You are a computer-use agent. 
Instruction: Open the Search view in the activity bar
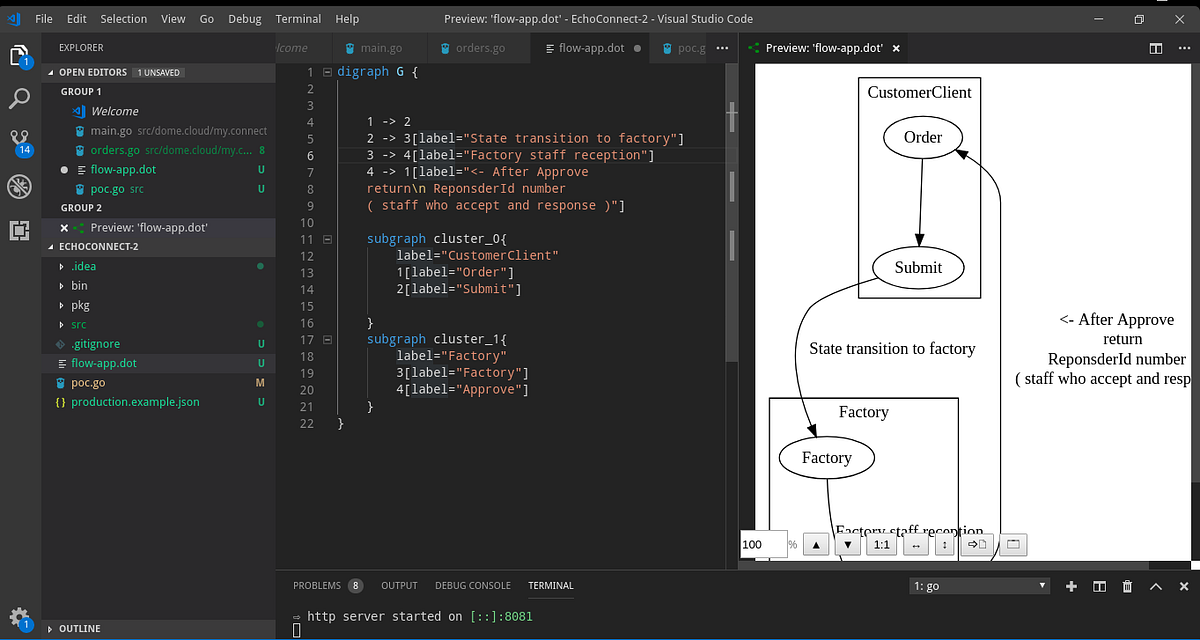(x=20, y=98)
